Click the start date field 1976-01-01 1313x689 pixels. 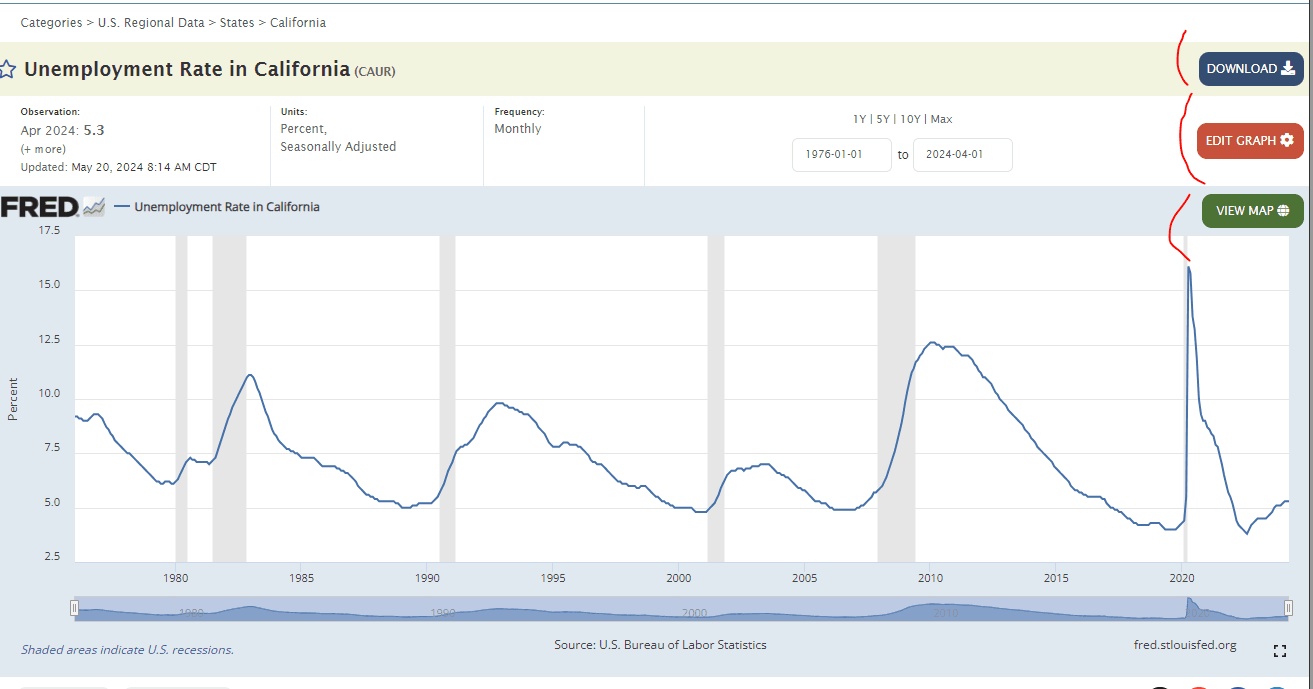pos(841,155)
